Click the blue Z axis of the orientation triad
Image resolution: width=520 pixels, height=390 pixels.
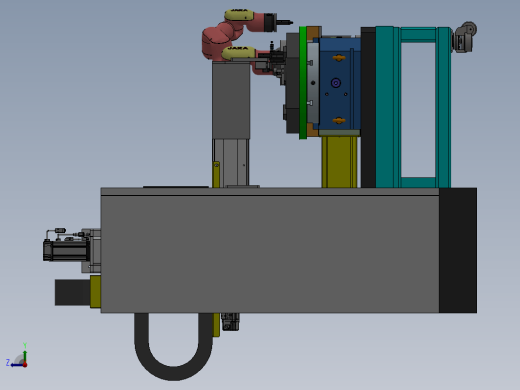pos(17,365)
